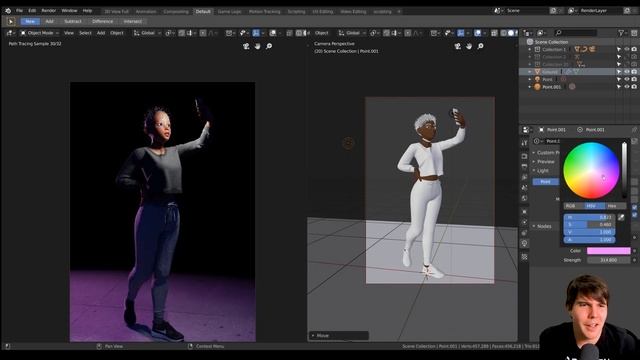Screen dimensions: 640x360
Task: Click the Point.001 light icon in outliner
Action: point(538,87)
